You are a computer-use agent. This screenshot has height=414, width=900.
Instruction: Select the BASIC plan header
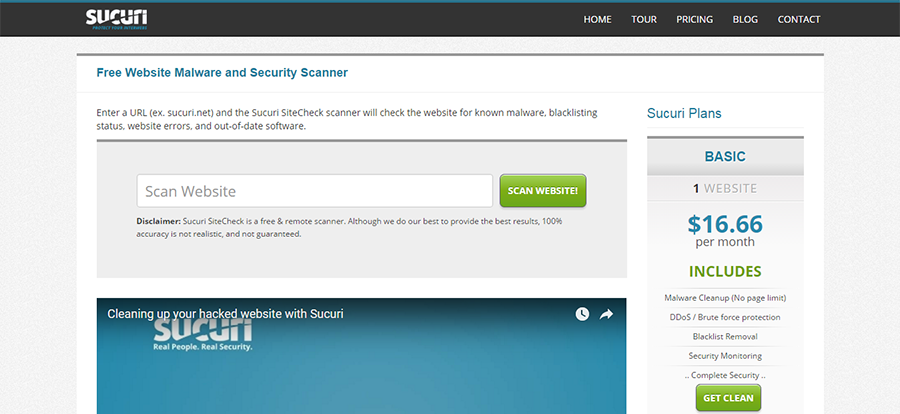click(725, 157)
